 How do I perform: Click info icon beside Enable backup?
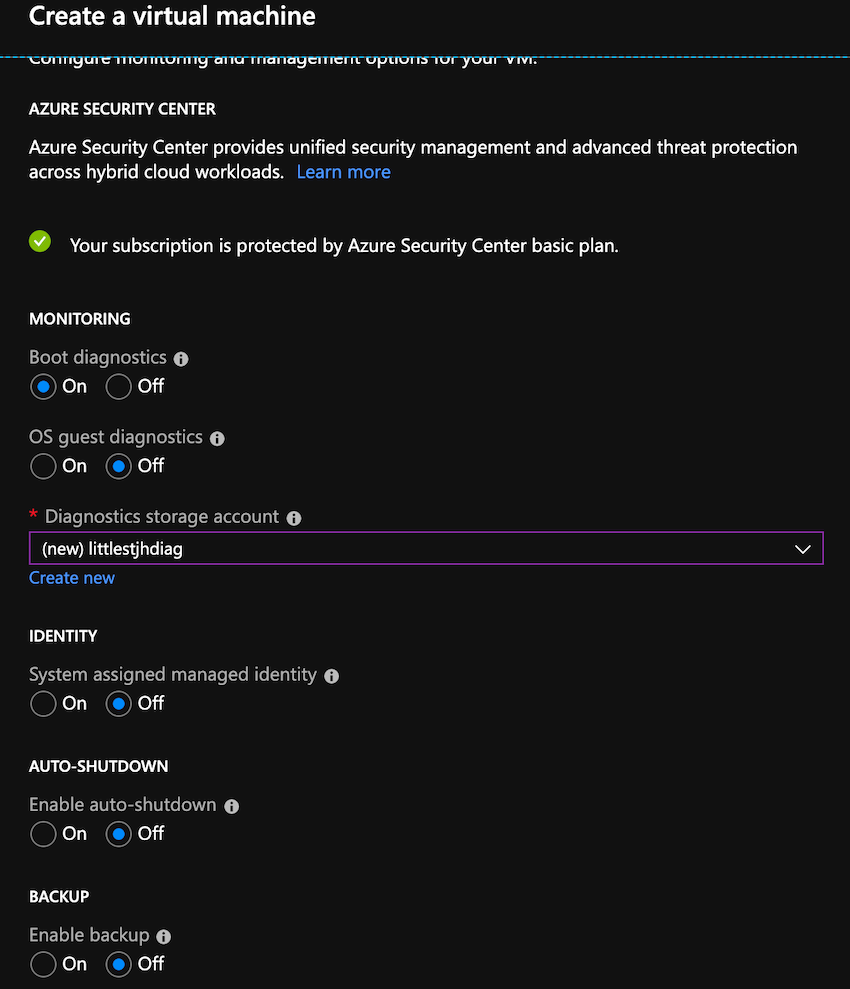[x=164, y=937]
